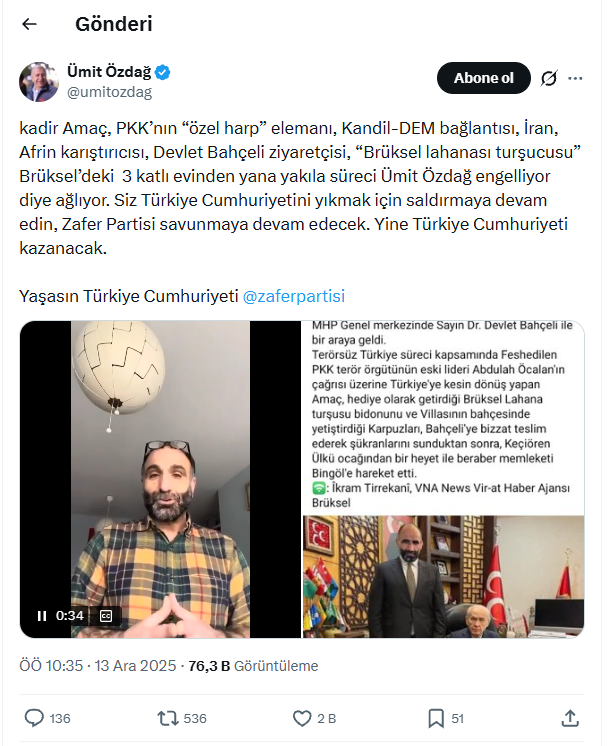Image resolution: width=607 pixels, height=746 pixels.
Task: Open the Bahçeli news screenshot image
Action: (443, 480)
